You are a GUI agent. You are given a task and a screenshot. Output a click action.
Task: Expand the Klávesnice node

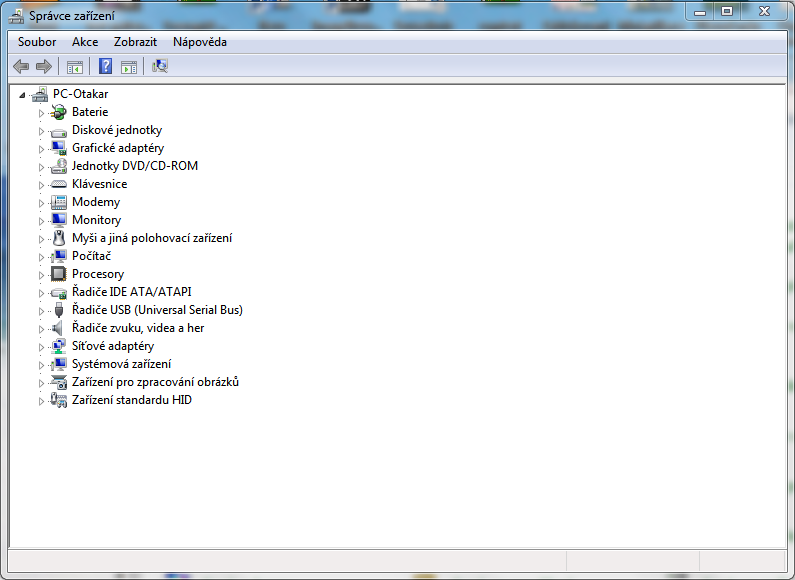tap(41, 185)
